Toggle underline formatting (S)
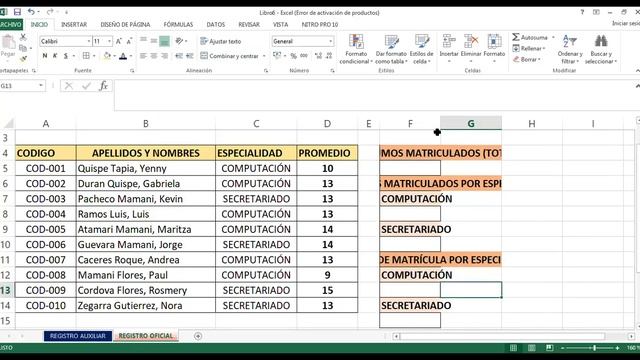The image size is (640, 360). coord(65,56)
